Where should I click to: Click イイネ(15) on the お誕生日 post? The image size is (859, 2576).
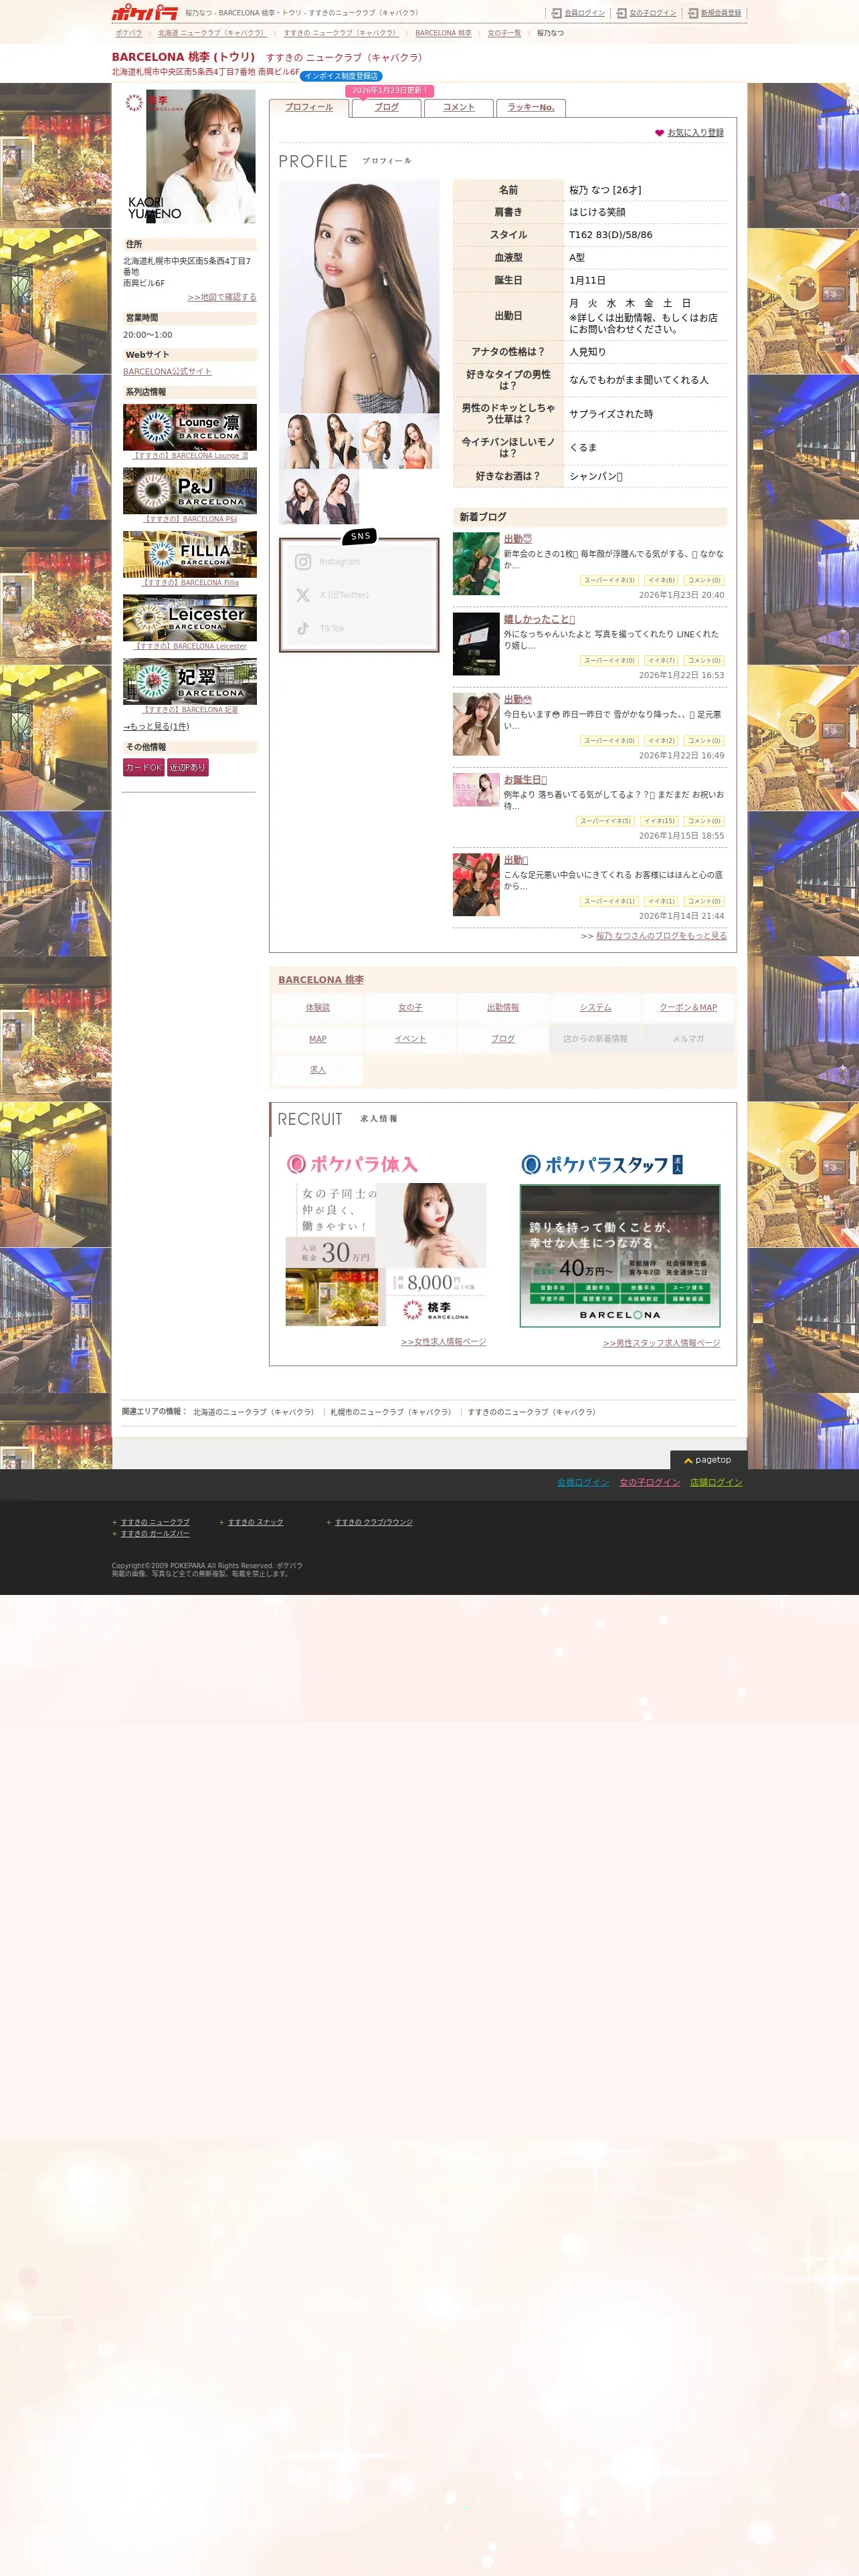point(659,821)
